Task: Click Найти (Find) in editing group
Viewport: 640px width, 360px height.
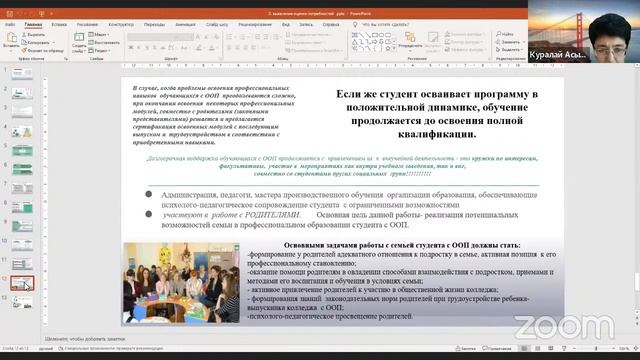Action: point(505,34)
